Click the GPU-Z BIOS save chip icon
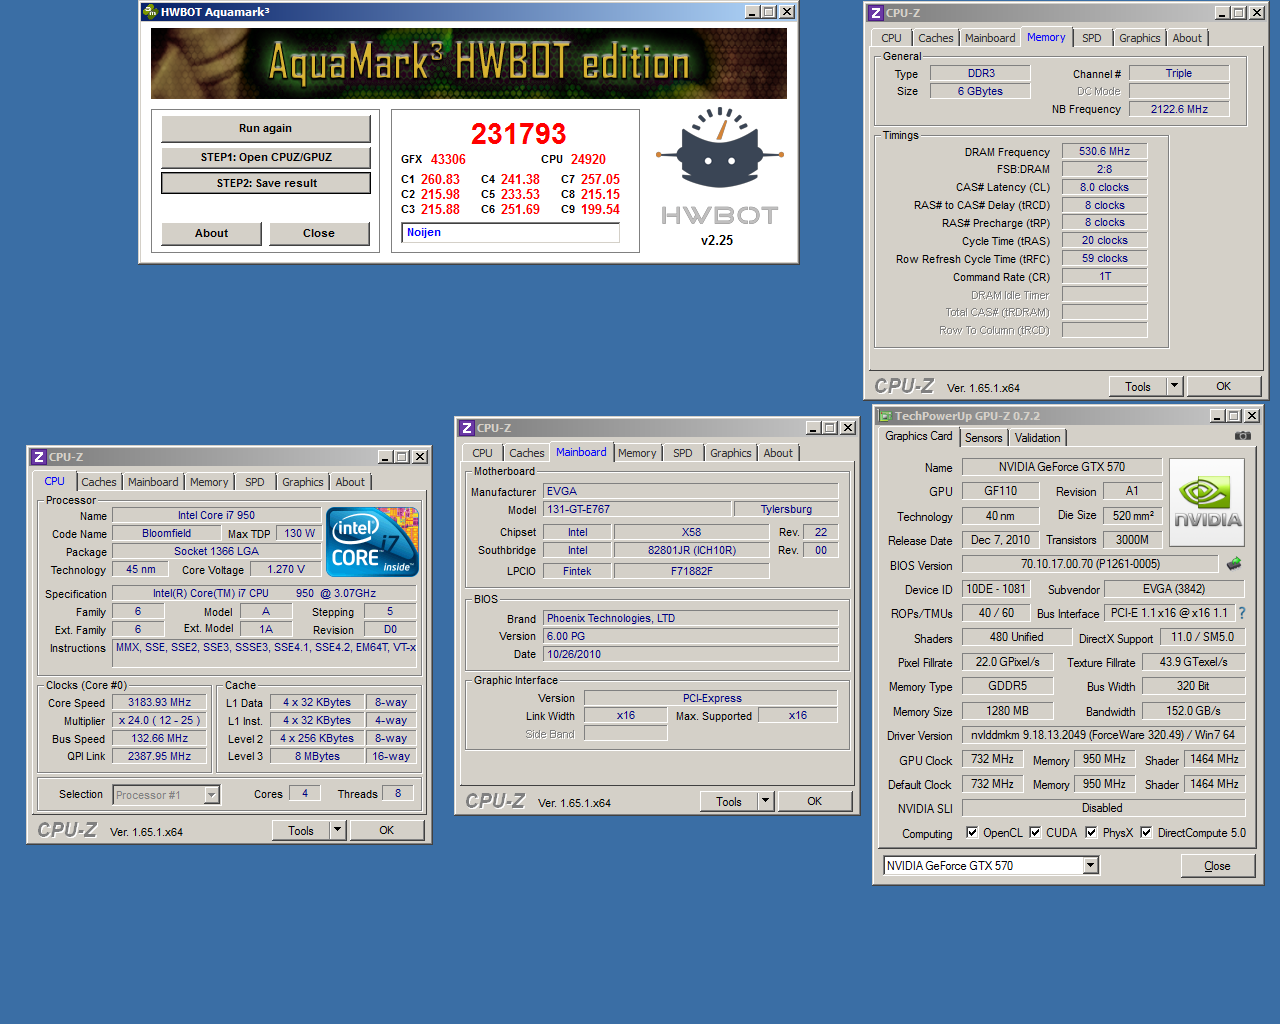 point(1234,564)
